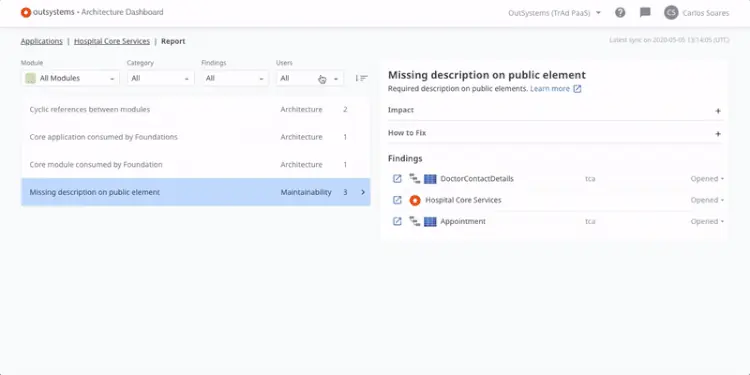This screenshot has width=750, height=375.
Task: Click the orange application icon for Hospital Core Services
Action: tap(415, 200)
